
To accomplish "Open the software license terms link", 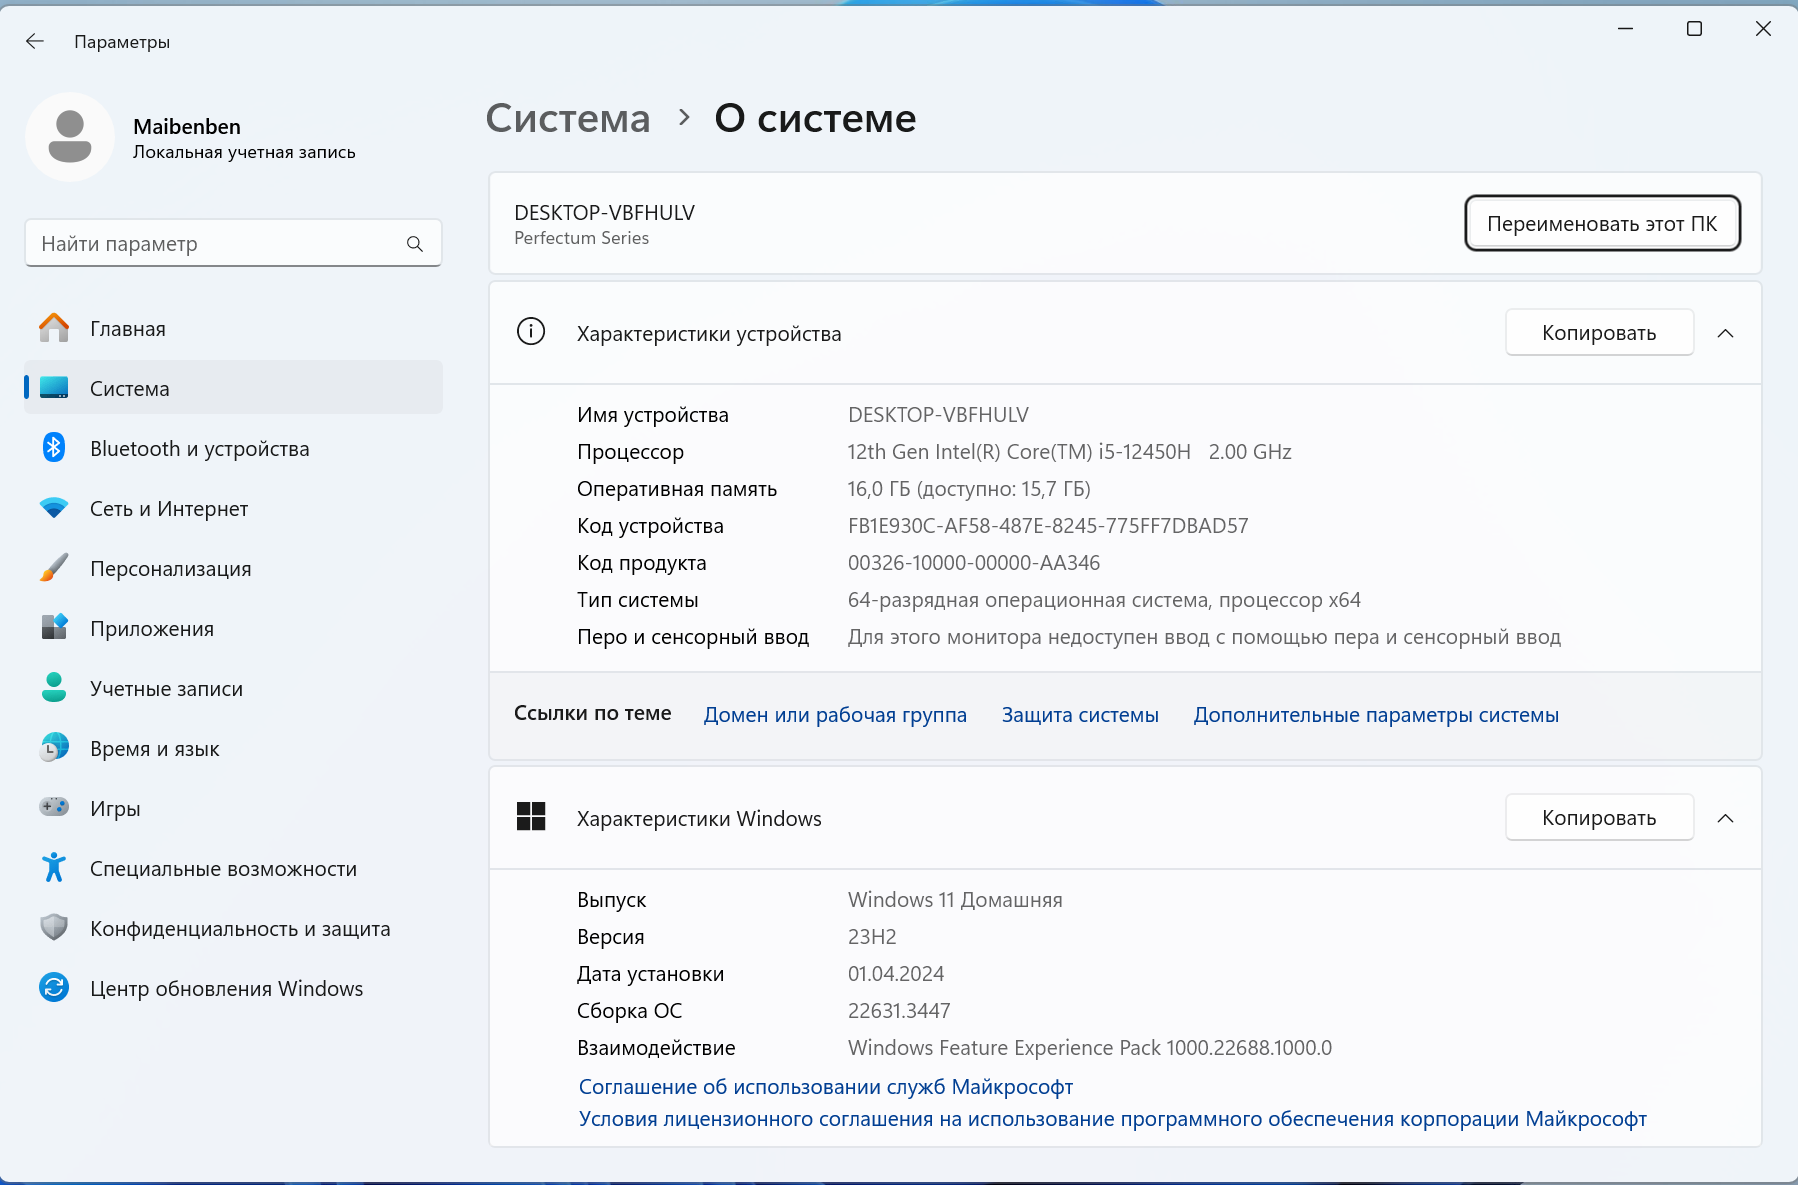I will [1112, 1119].
